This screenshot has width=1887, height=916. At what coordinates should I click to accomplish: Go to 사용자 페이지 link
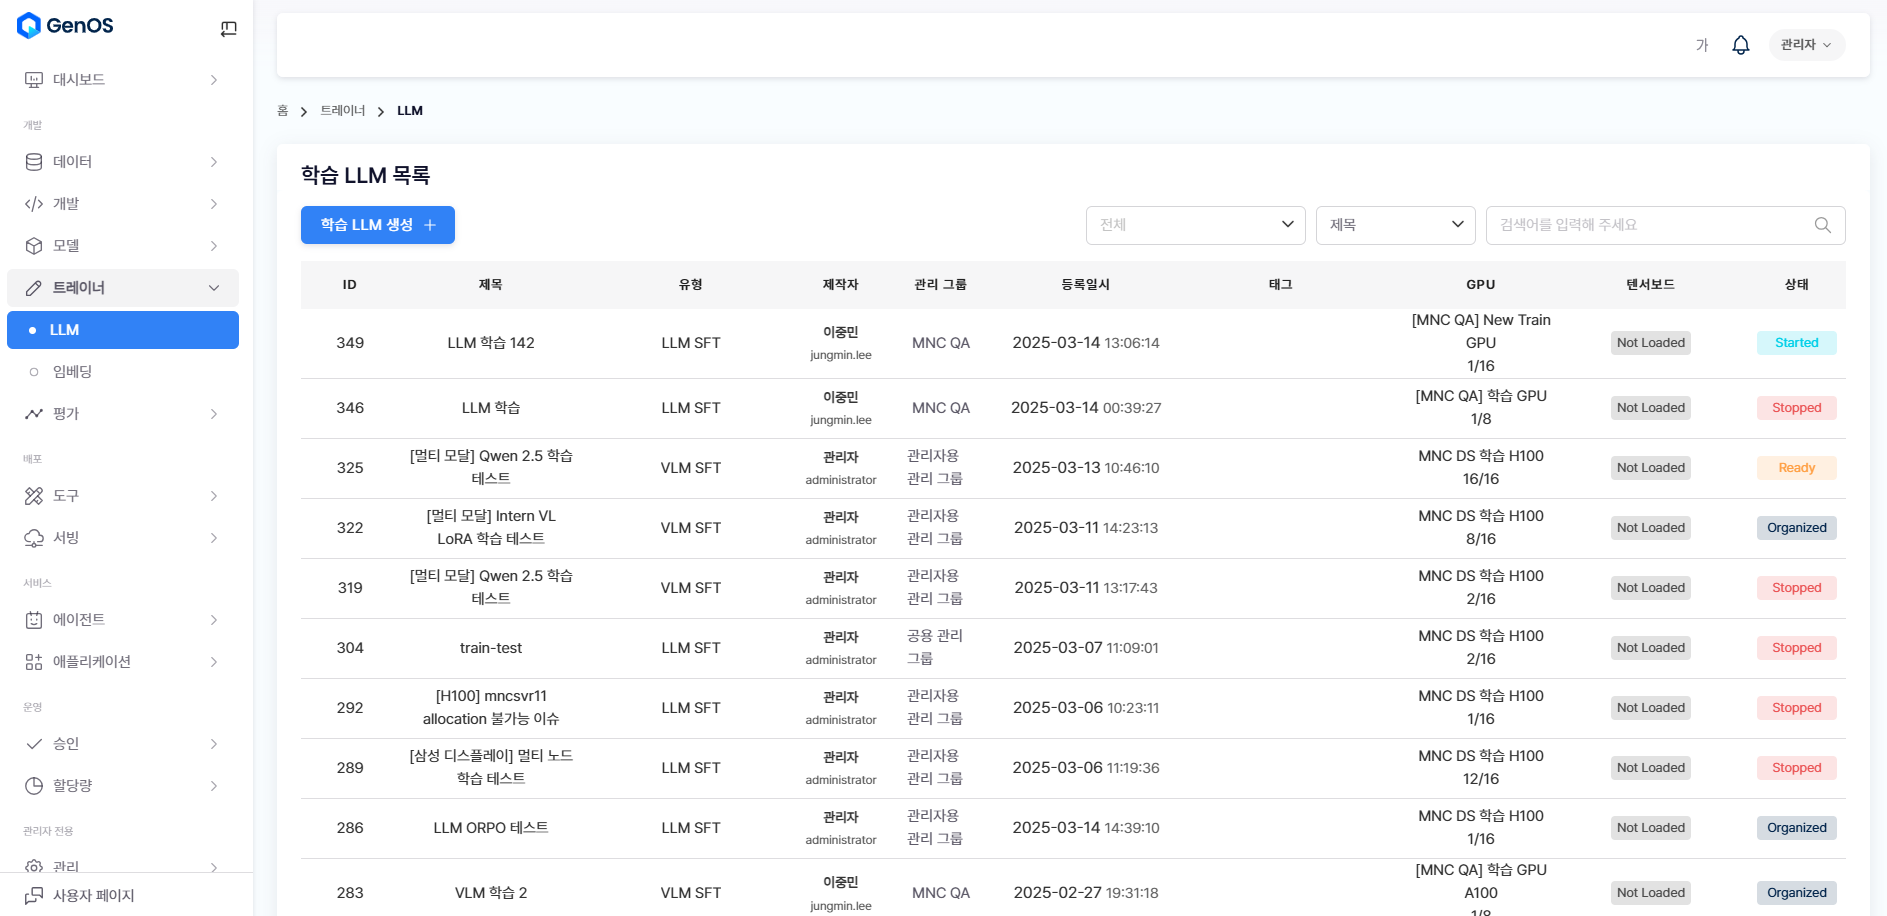point(93,895)
